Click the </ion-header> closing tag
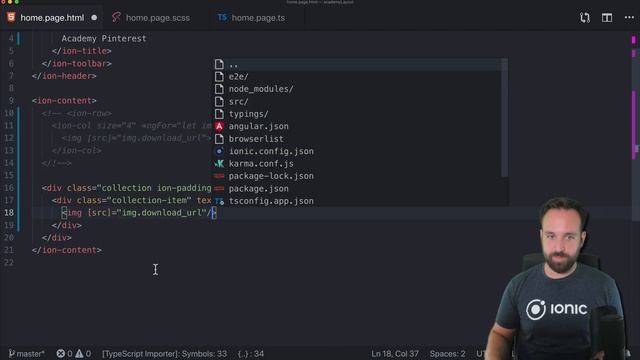 [x=64, y=76]
